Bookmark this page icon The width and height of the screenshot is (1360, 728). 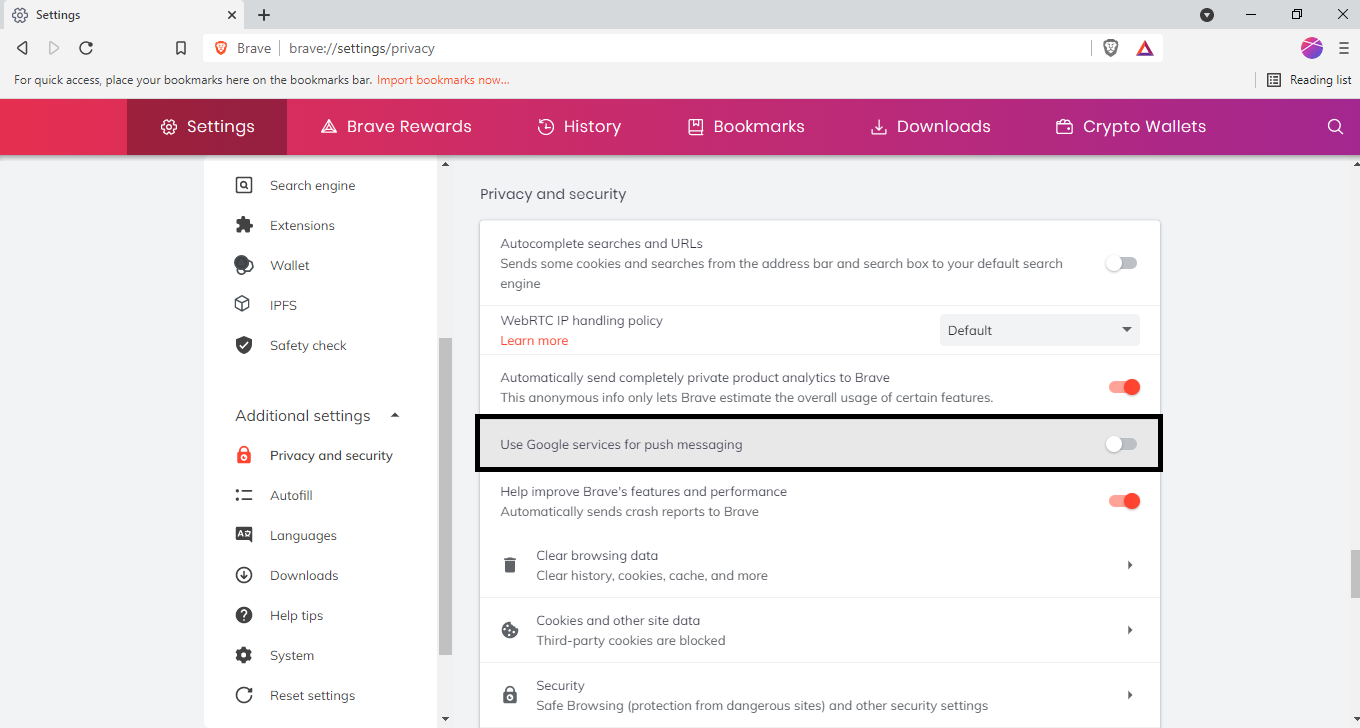181,48
